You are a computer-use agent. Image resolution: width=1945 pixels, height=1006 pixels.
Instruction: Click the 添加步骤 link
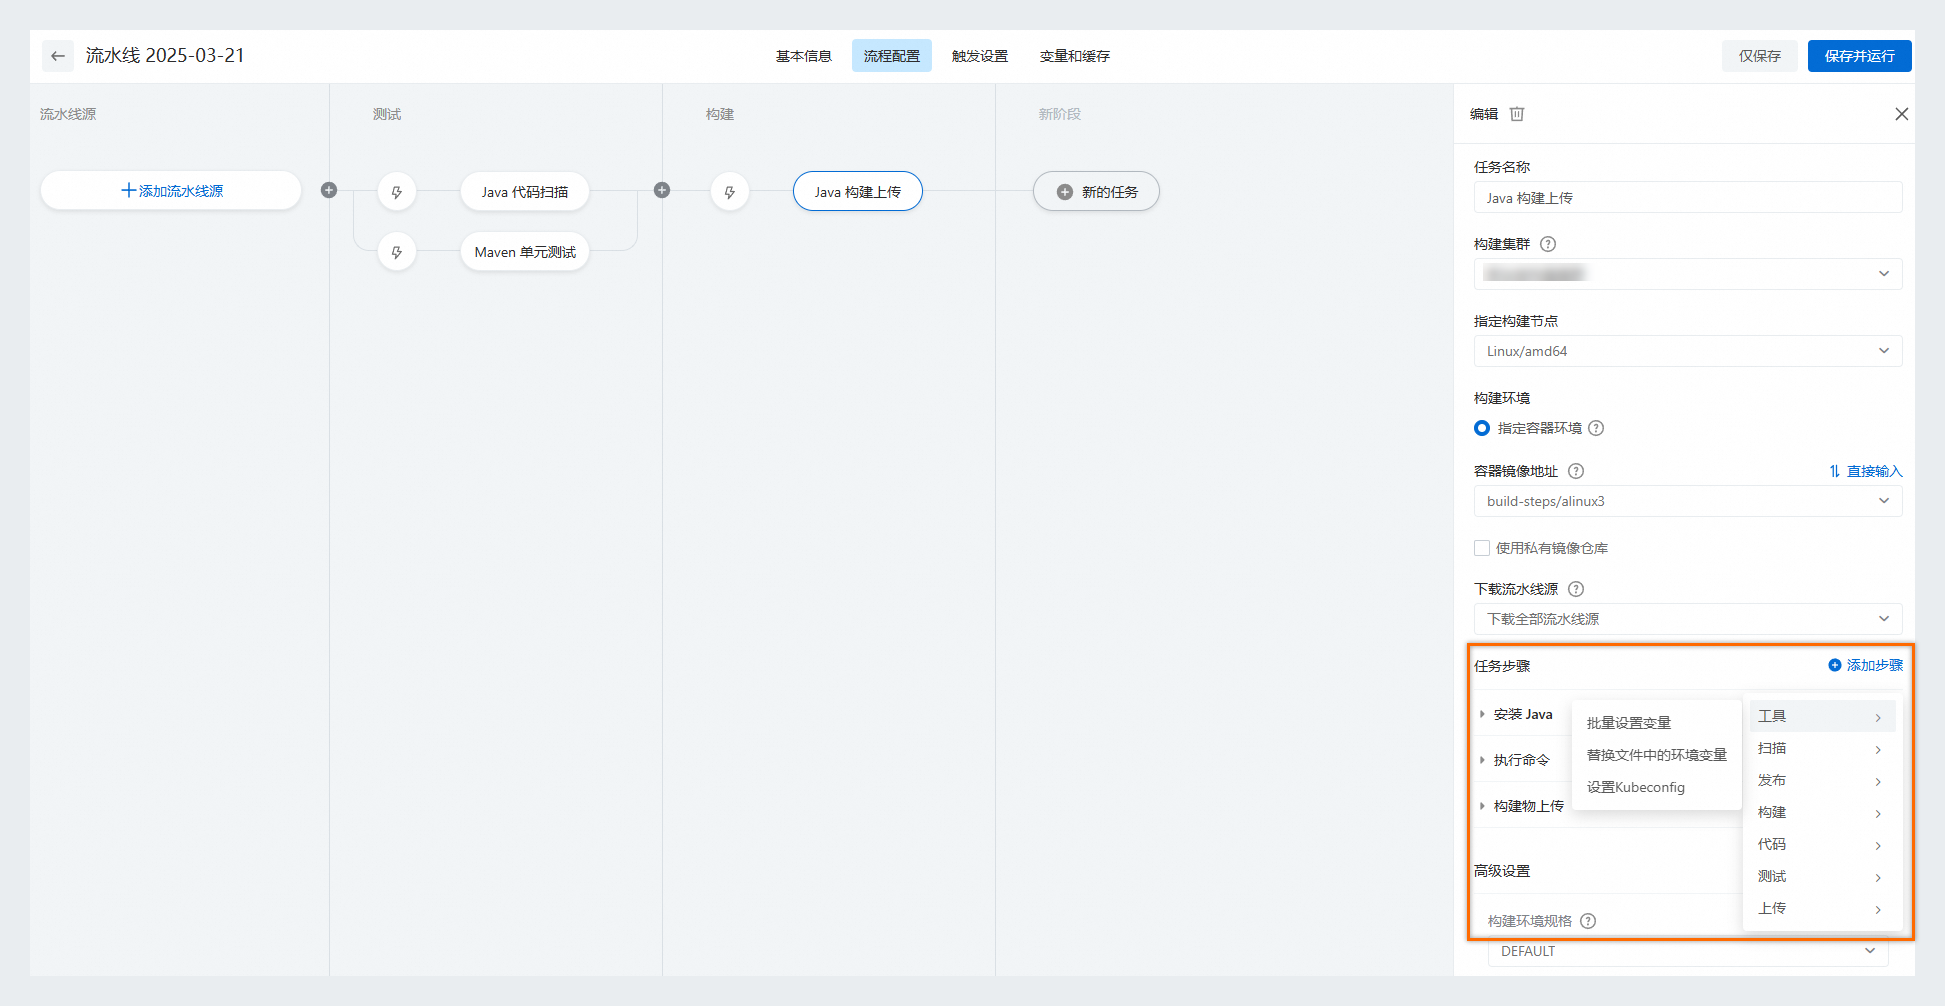(1866, 665)
